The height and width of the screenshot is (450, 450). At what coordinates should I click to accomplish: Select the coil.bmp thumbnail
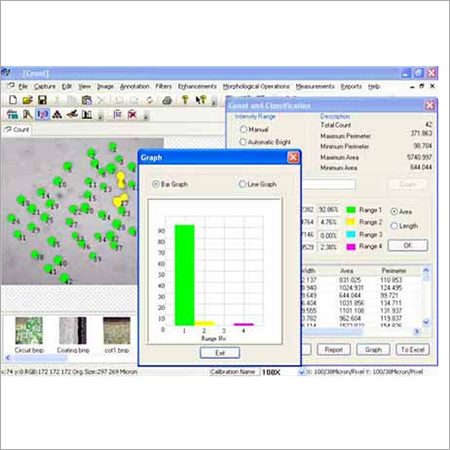pyautogui.click(x=117, y=331)
